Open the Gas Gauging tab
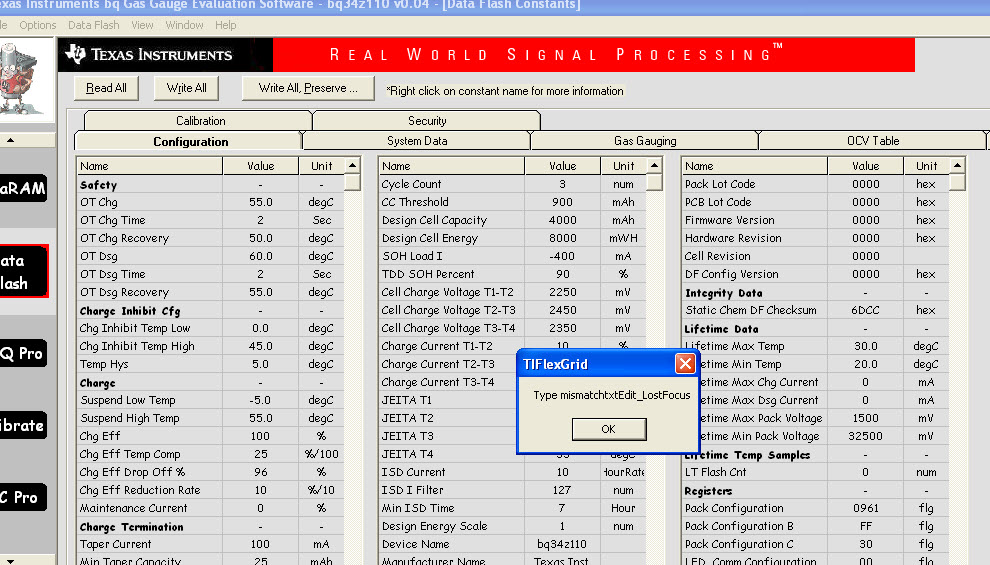Image resolution: width=990 pixels, height=565 pixels. pos(645,141)
